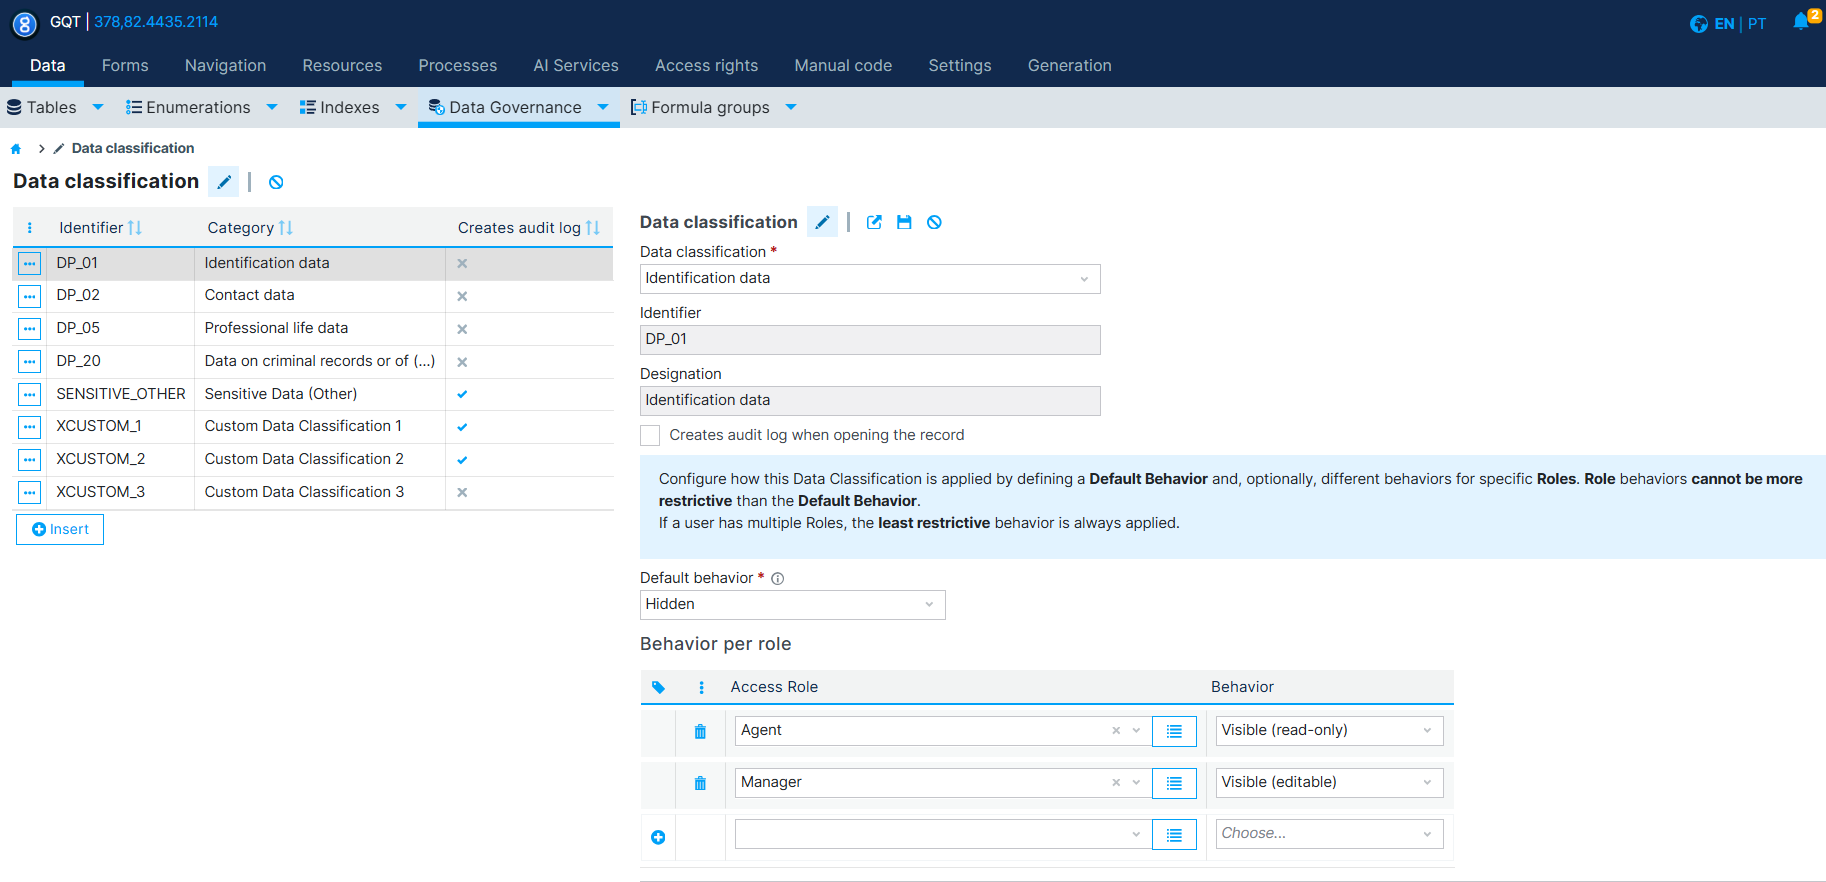
Task: Open row menu for DP_02
Action: 30,296
